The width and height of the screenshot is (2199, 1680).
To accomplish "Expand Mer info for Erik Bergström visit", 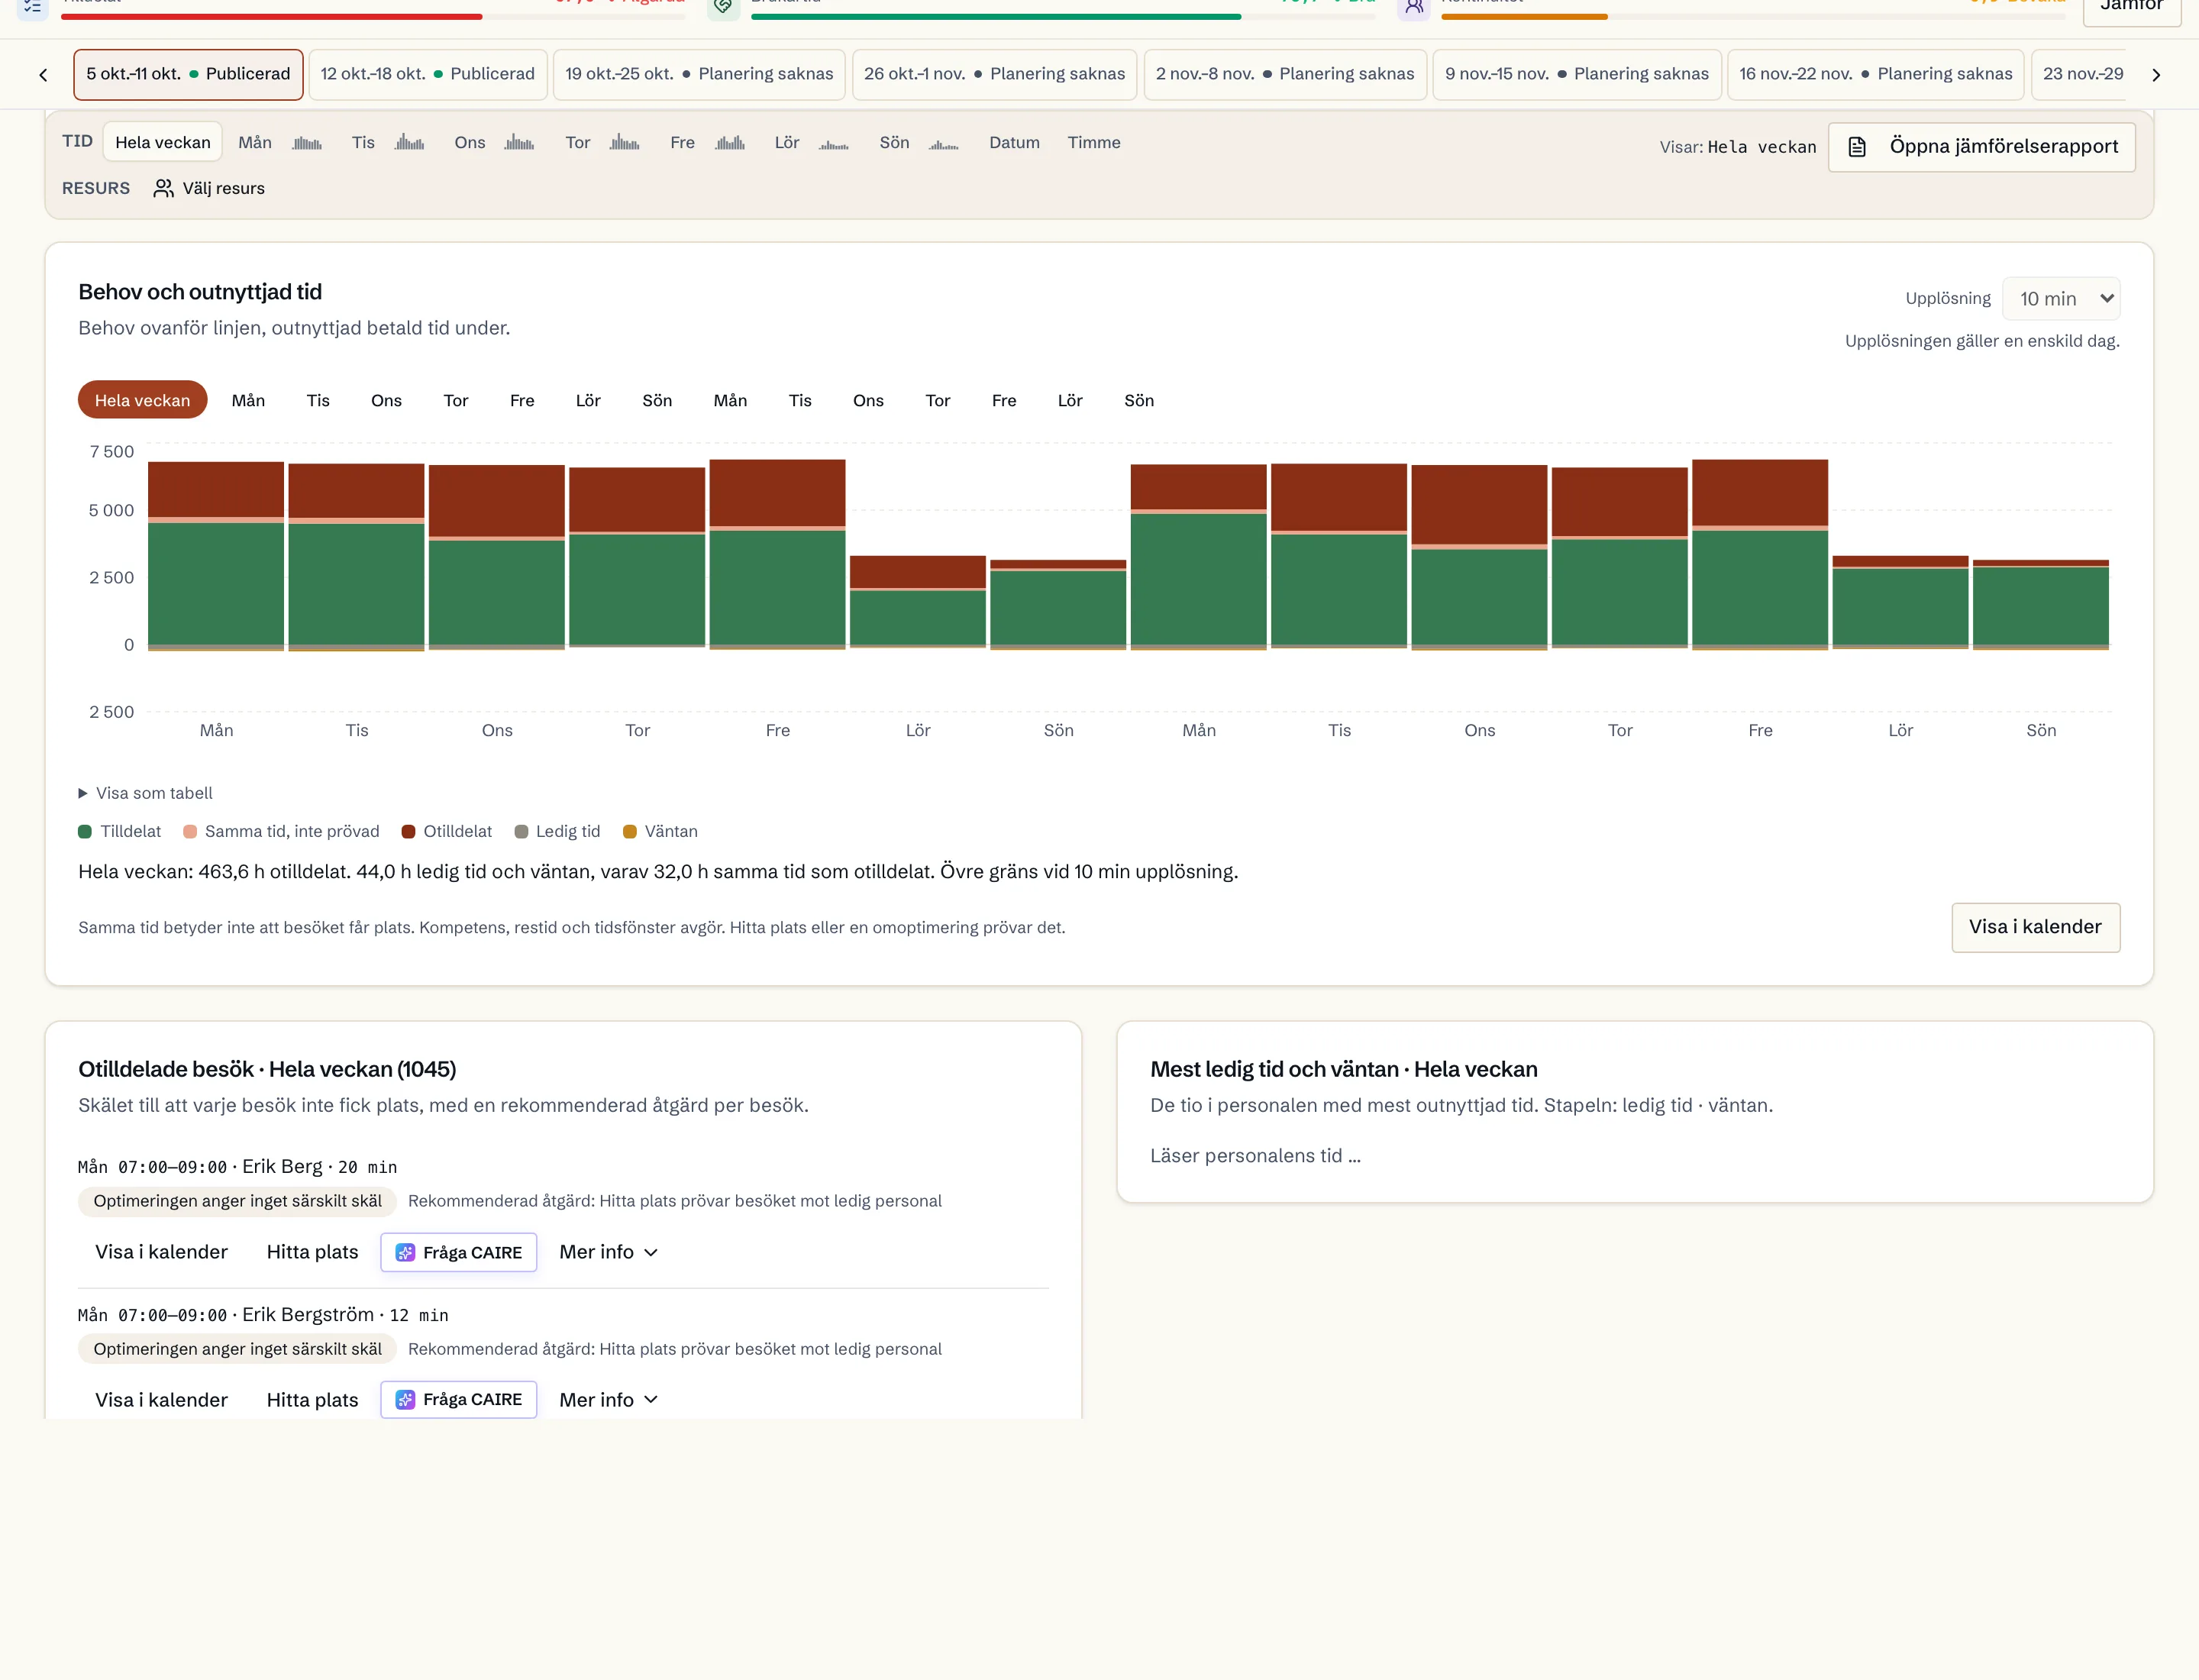I will click(x=608, y=1399).
